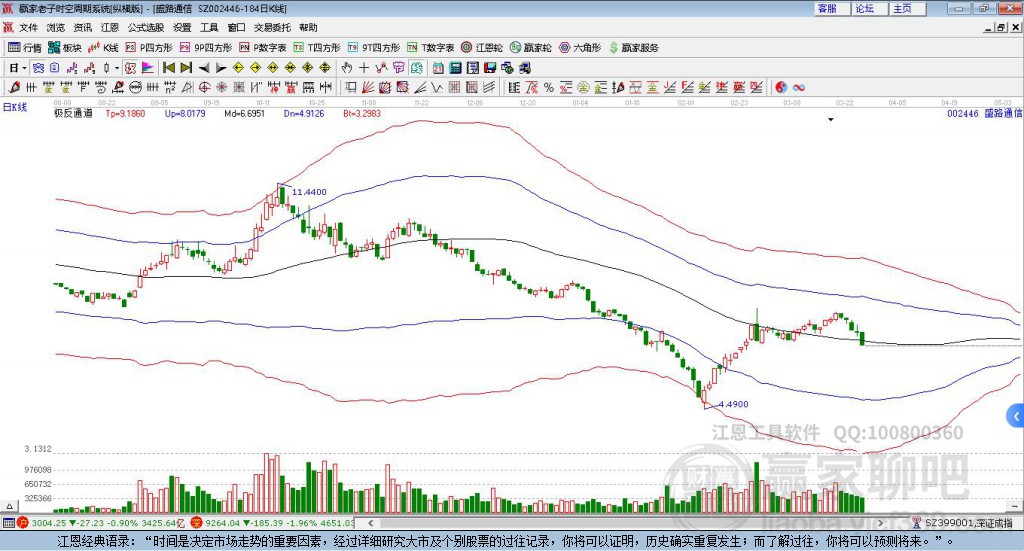Open the P四方形 square tool
This screenshot has height=551, width=1024.
(149, 48)
